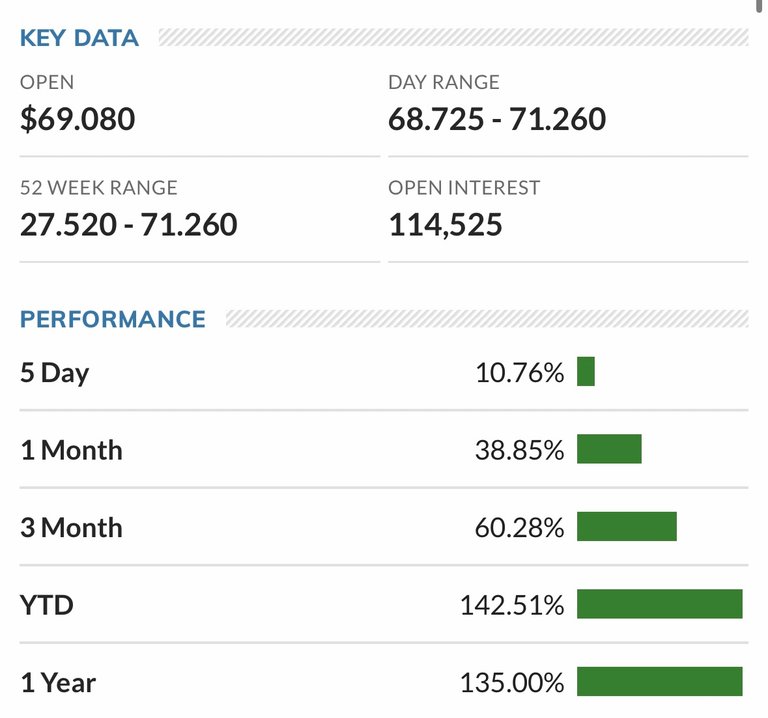Click the $69.080 open price value
This screenshot has width=768, height=718.
[78, 120]
